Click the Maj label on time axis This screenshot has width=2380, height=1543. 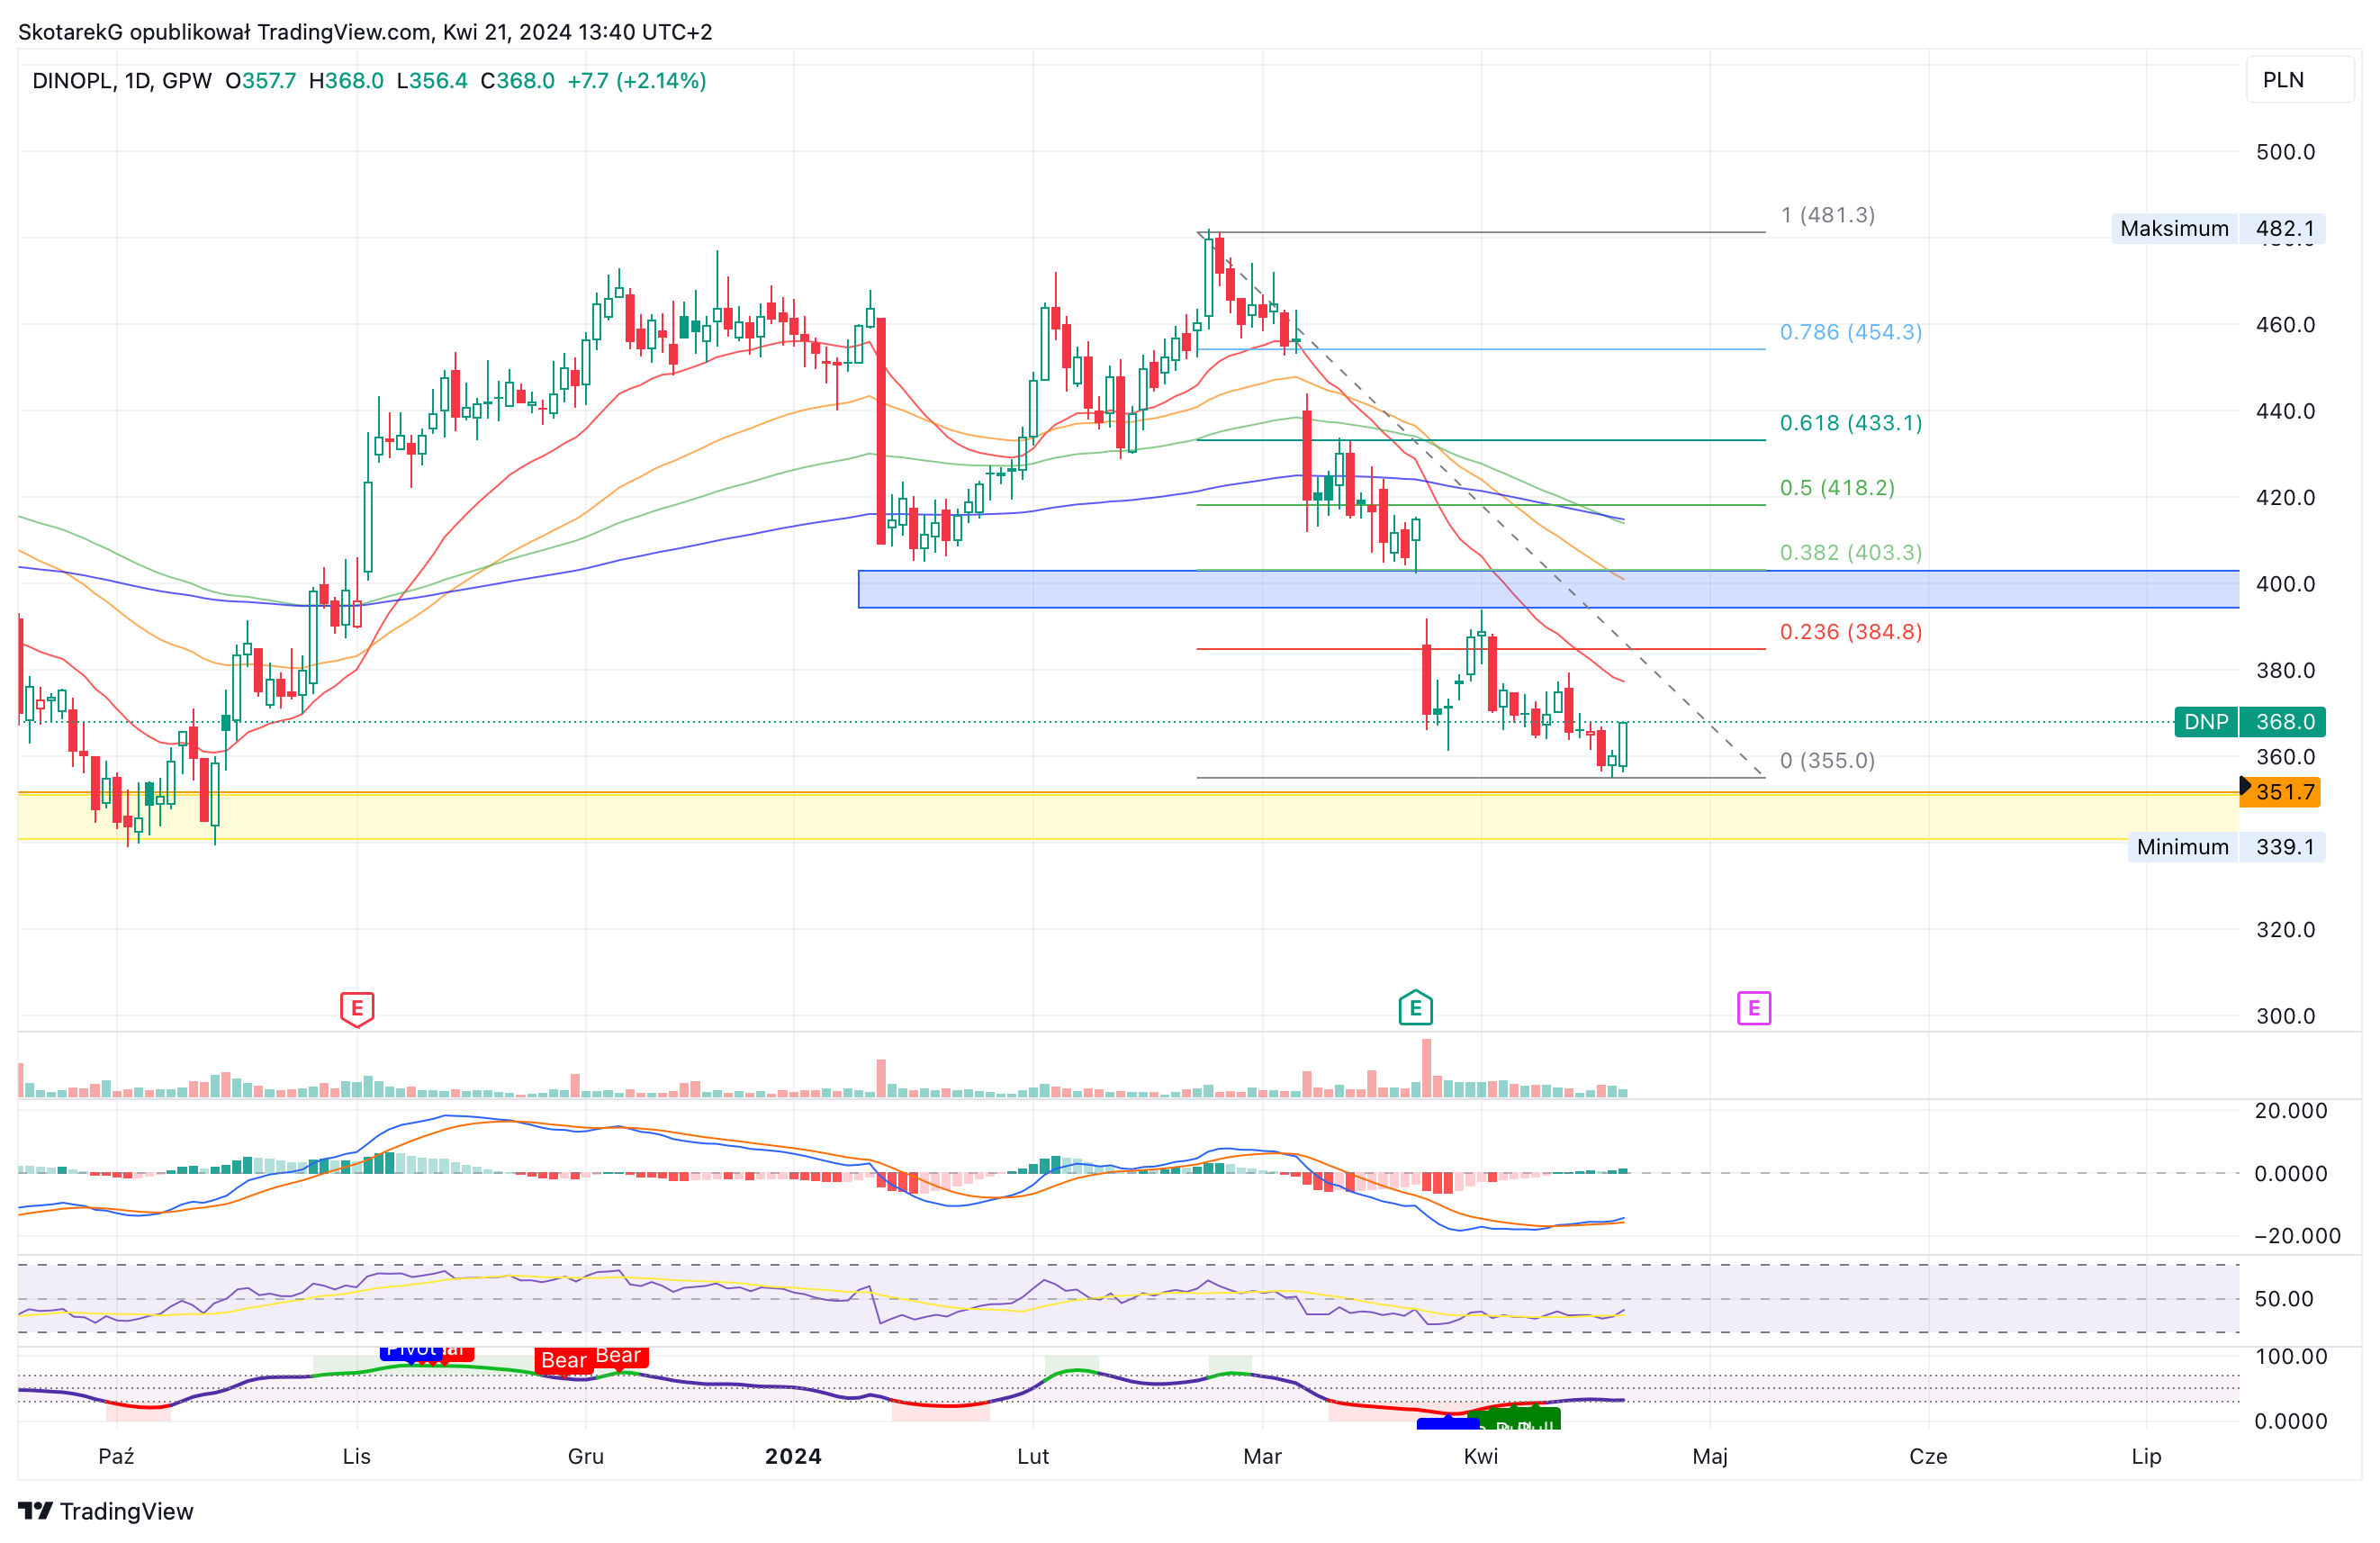click(x=1710, y=1456)
